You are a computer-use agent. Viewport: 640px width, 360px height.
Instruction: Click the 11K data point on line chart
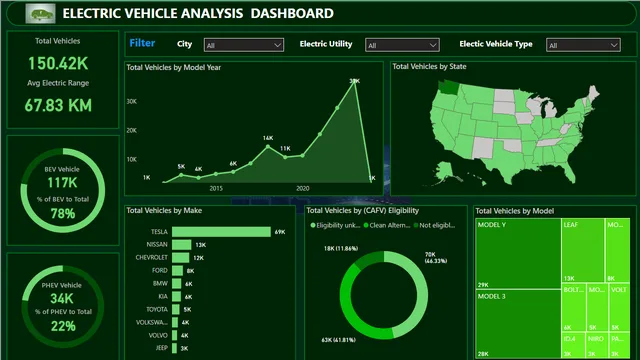click(x=285, y=157)
